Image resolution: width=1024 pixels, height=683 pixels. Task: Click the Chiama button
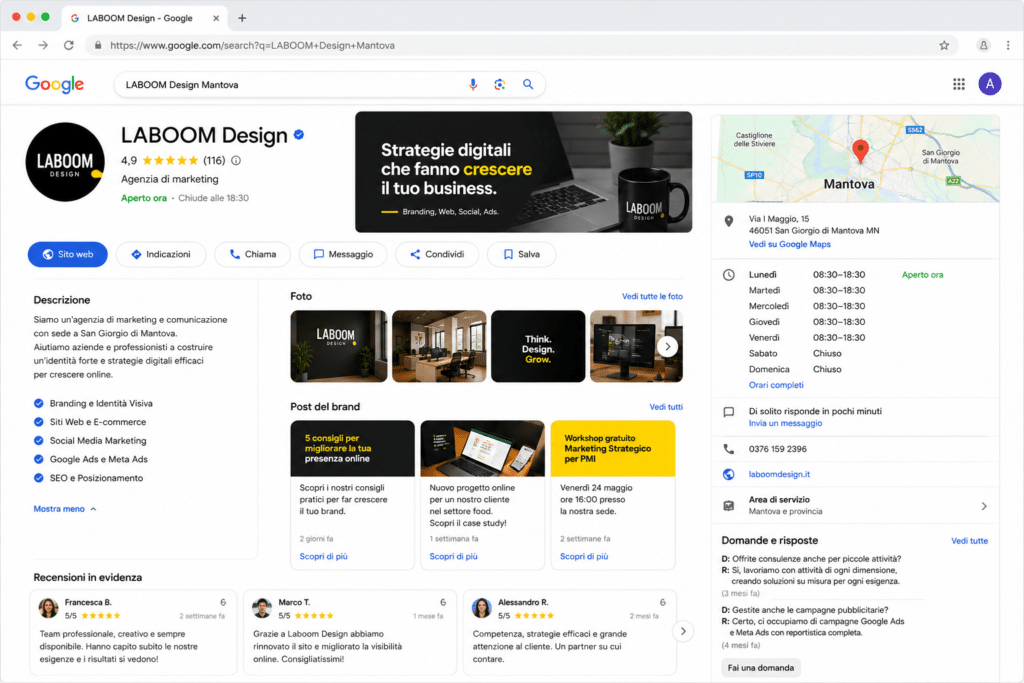pyautogui.click(x=253, y=254)
